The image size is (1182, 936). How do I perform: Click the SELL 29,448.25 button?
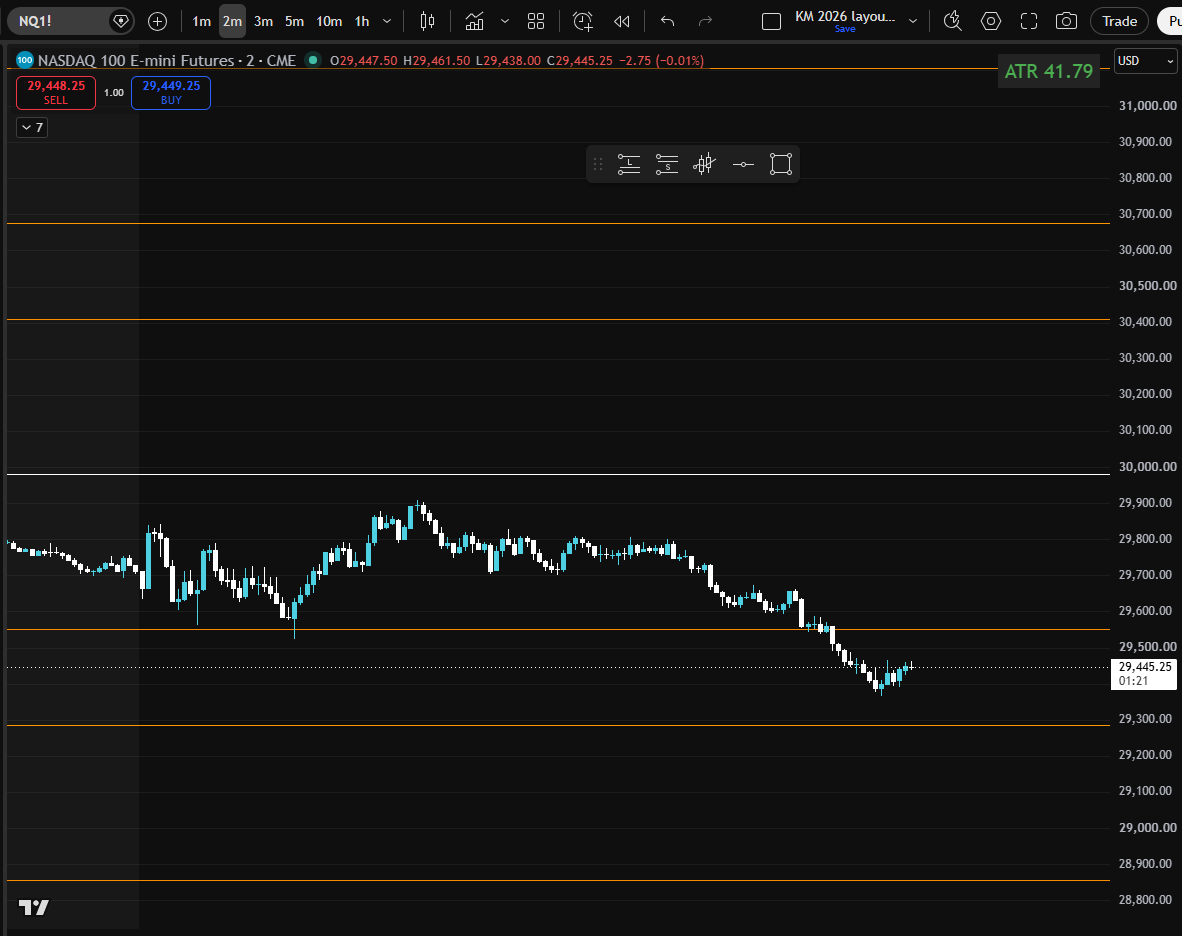(56, 93)
